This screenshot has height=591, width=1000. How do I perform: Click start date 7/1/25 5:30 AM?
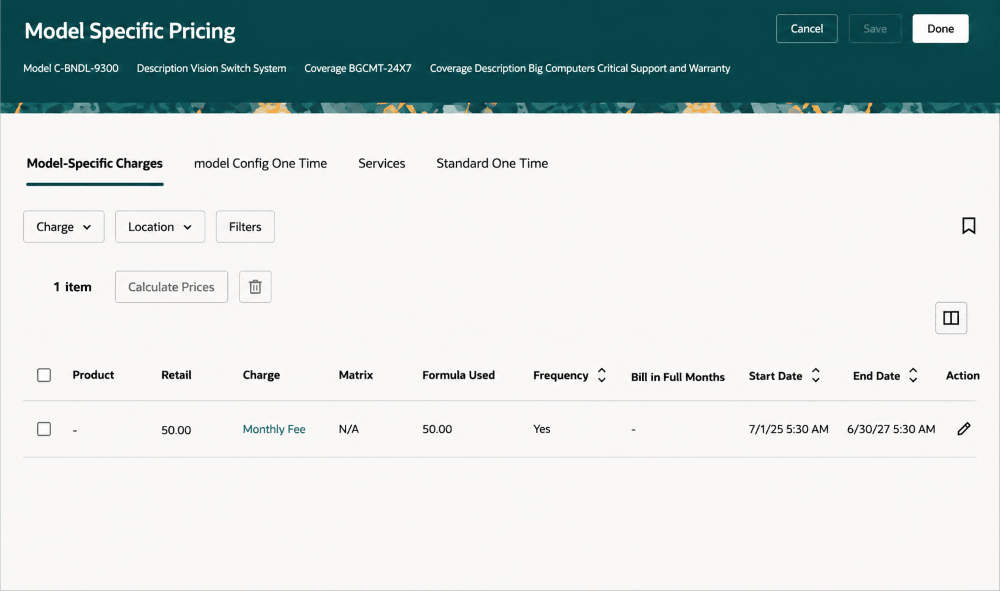(789, 429)
